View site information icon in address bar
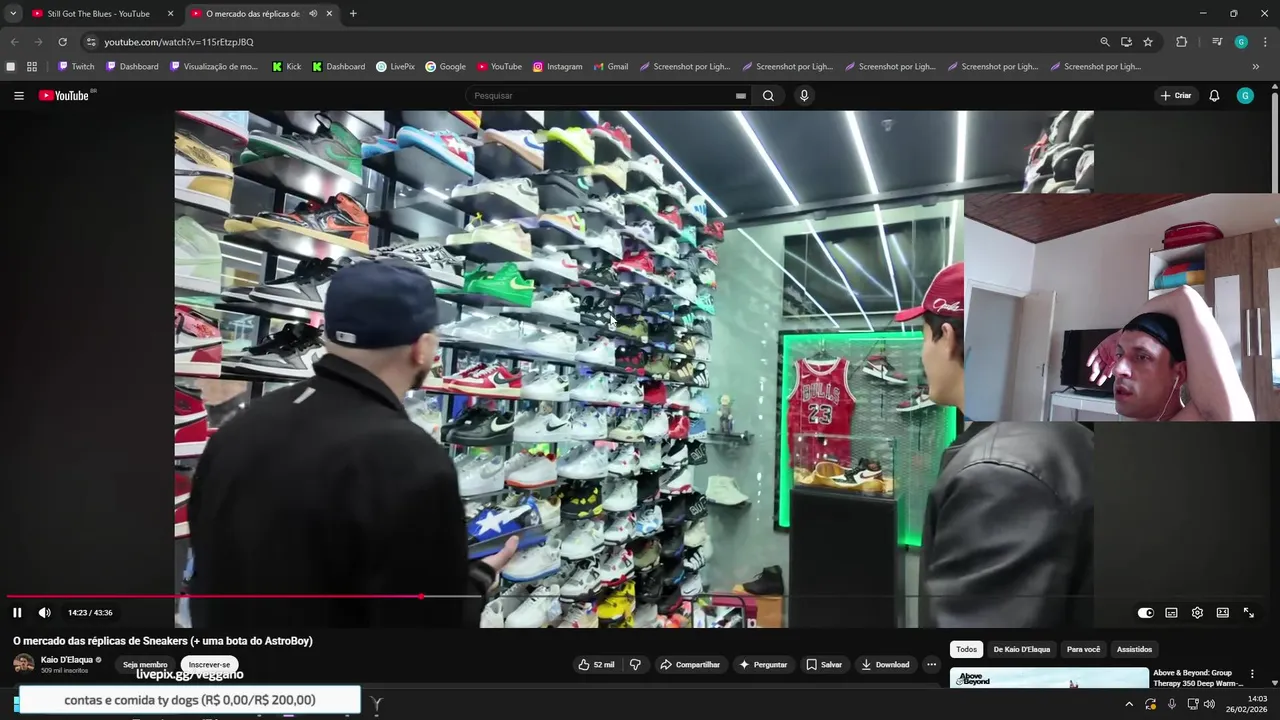Image resolution: width=1280 pixels, height=720 pixels. (x=91, y=42)
